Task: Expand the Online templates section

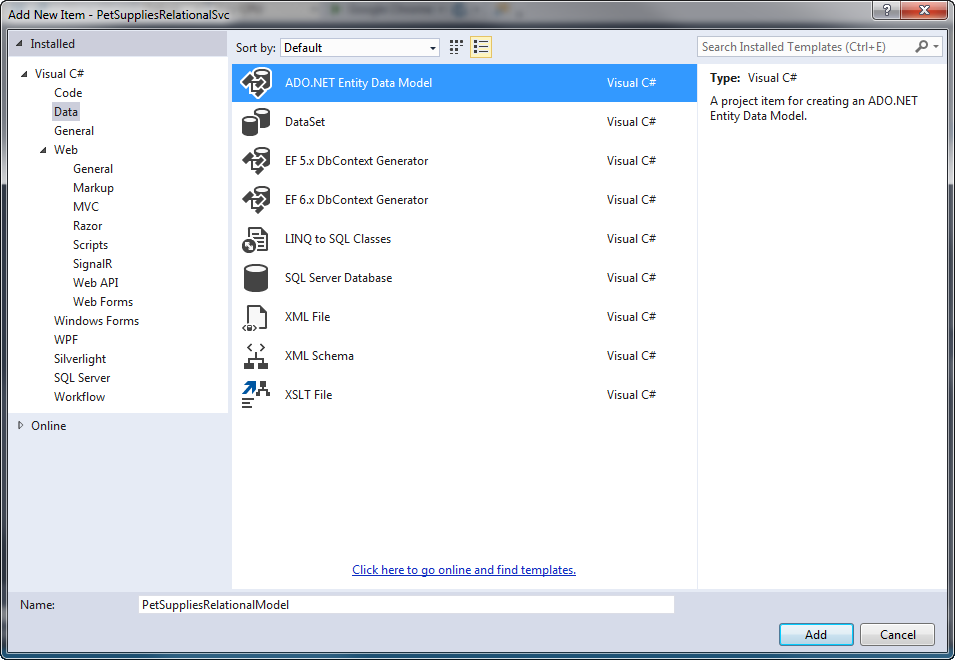Action: [22, 426]
